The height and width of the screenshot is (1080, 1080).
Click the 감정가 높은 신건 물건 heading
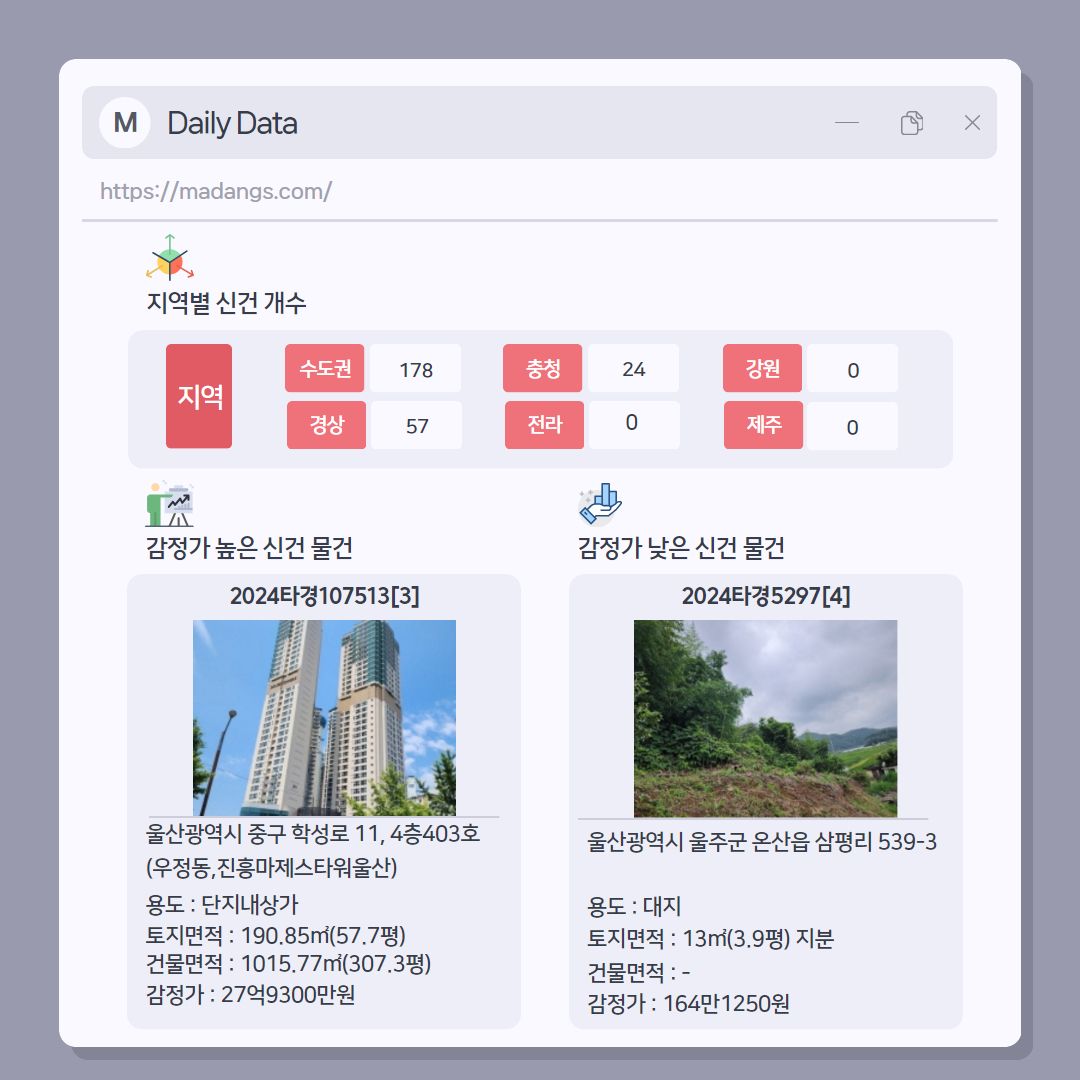249,548
